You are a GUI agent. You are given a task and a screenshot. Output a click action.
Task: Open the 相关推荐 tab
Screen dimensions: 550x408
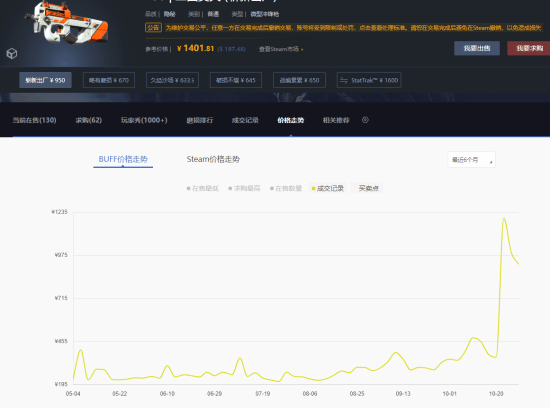pos(336,120)
